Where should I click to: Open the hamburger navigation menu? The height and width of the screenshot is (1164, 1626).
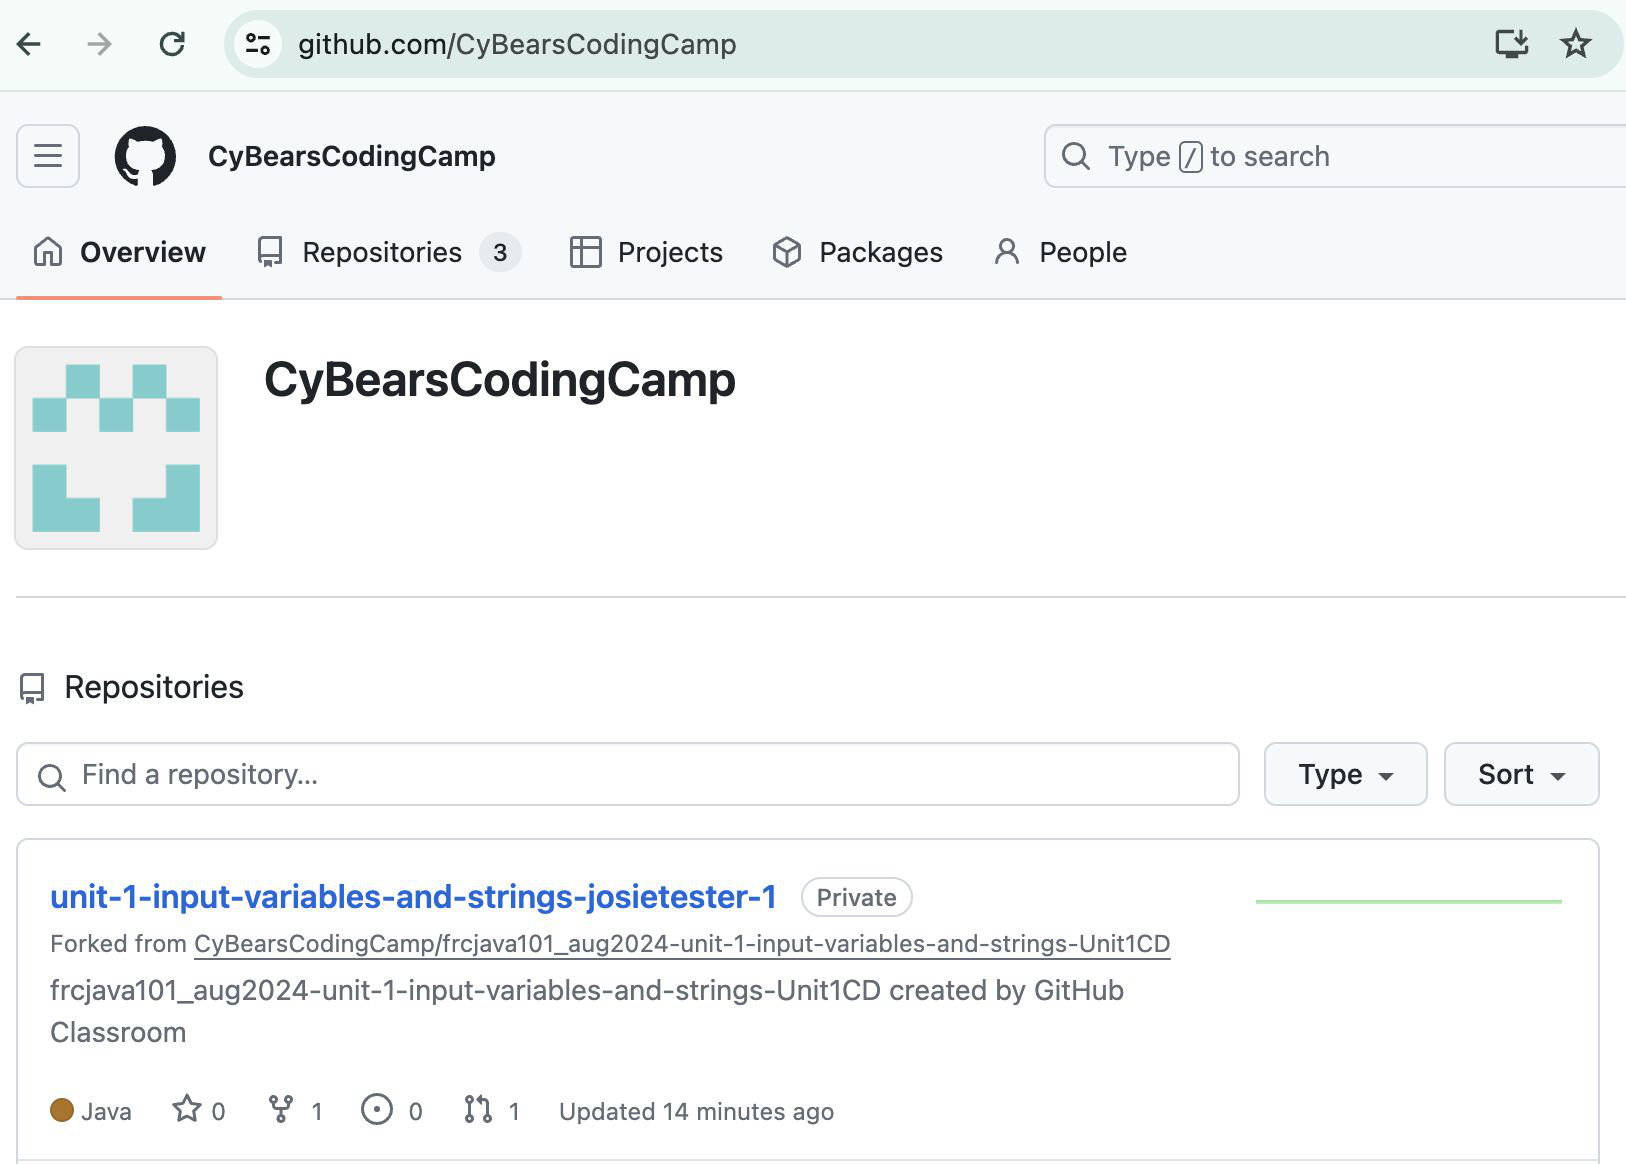coord(48,156)
